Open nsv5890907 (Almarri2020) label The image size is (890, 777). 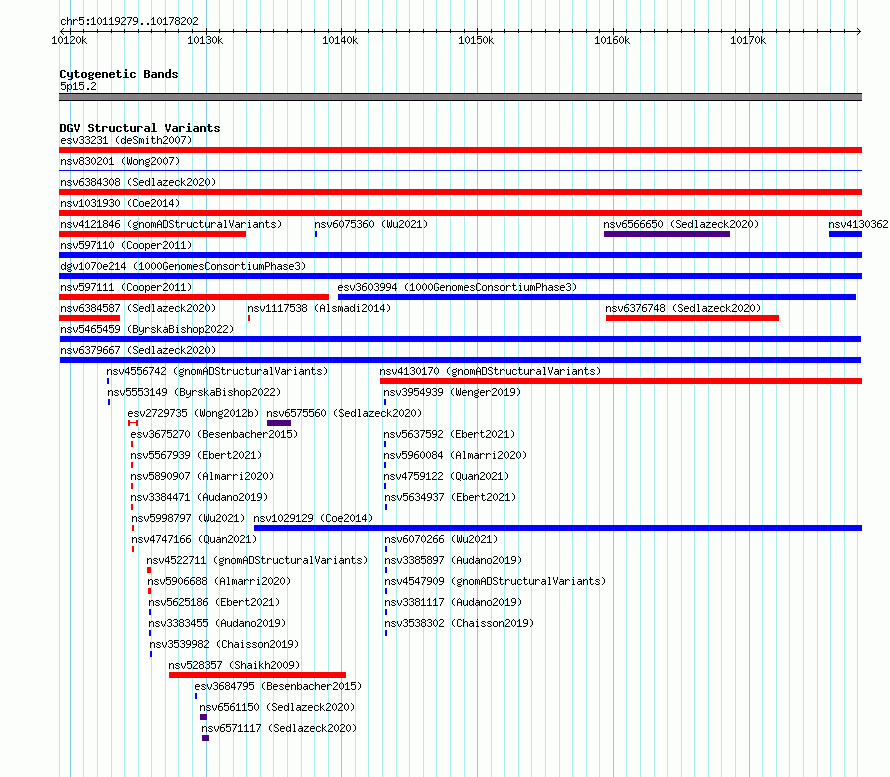pyautogui.click(x=202, y=476)
